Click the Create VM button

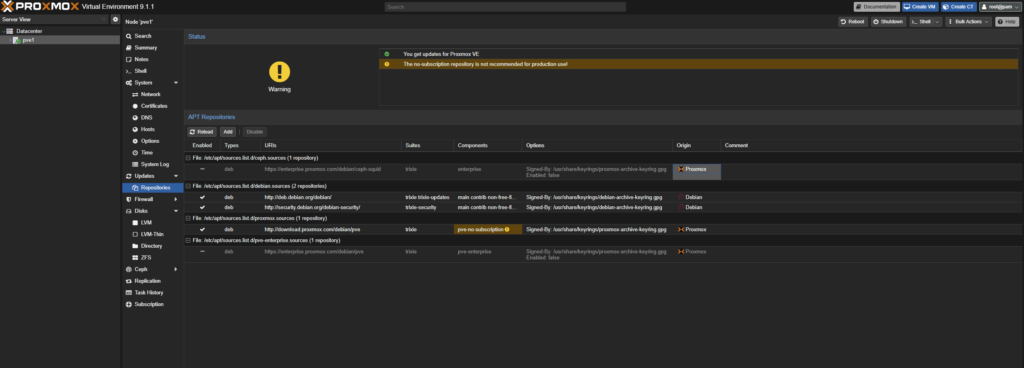tap(920, 7)
